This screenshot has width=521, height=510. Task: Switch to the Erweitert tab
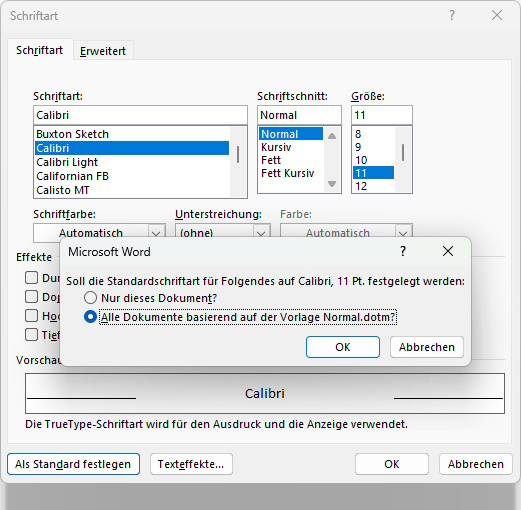coord(103,51)
